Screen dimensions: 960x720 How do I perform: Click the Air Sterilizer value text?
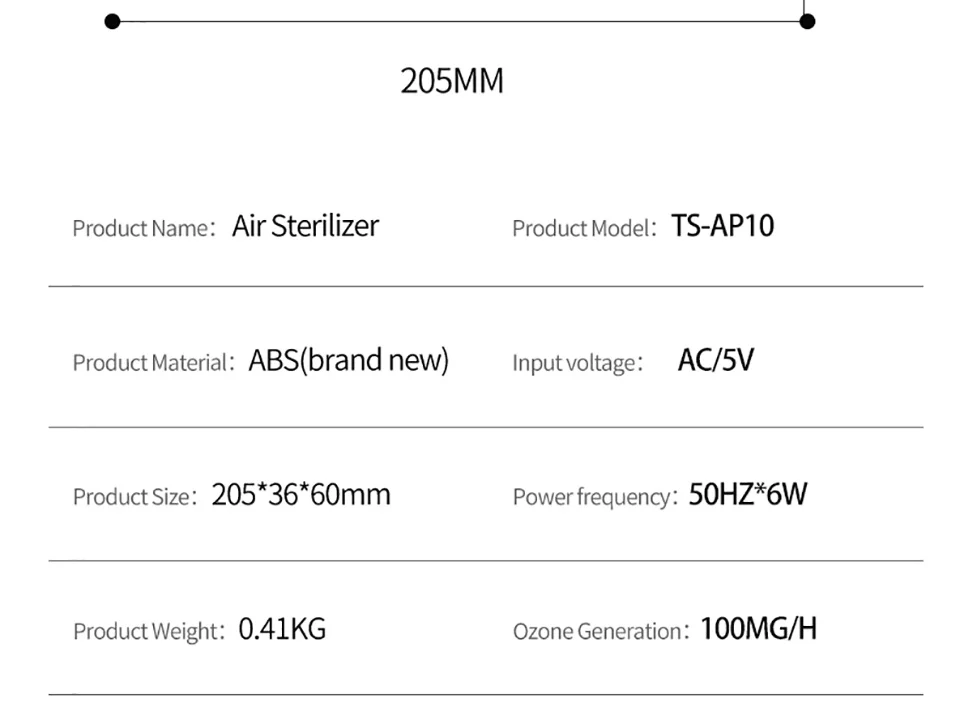pyautogui.click(x=305, y=226)
